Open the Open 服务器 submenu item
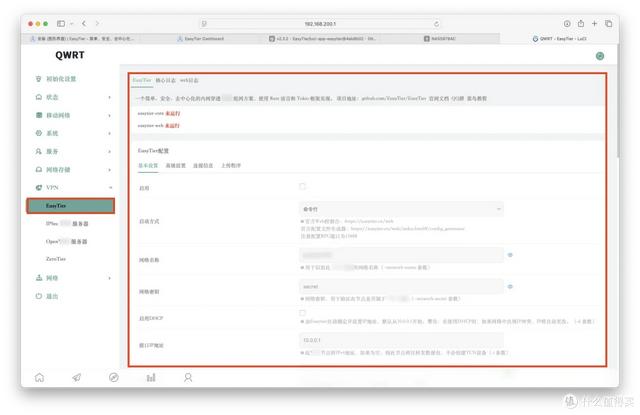The height and width of the screenshot is (415, 640). point(67,242)
